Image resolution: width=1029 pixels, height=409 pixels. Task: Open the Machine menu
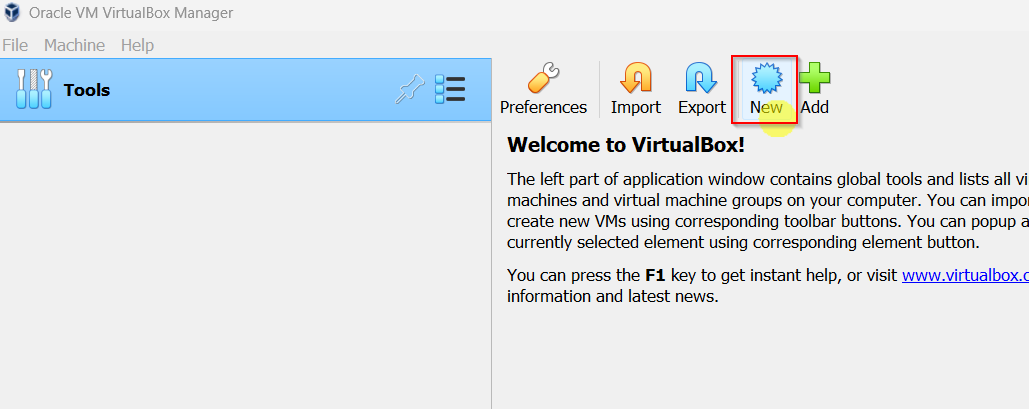point(74,45)
